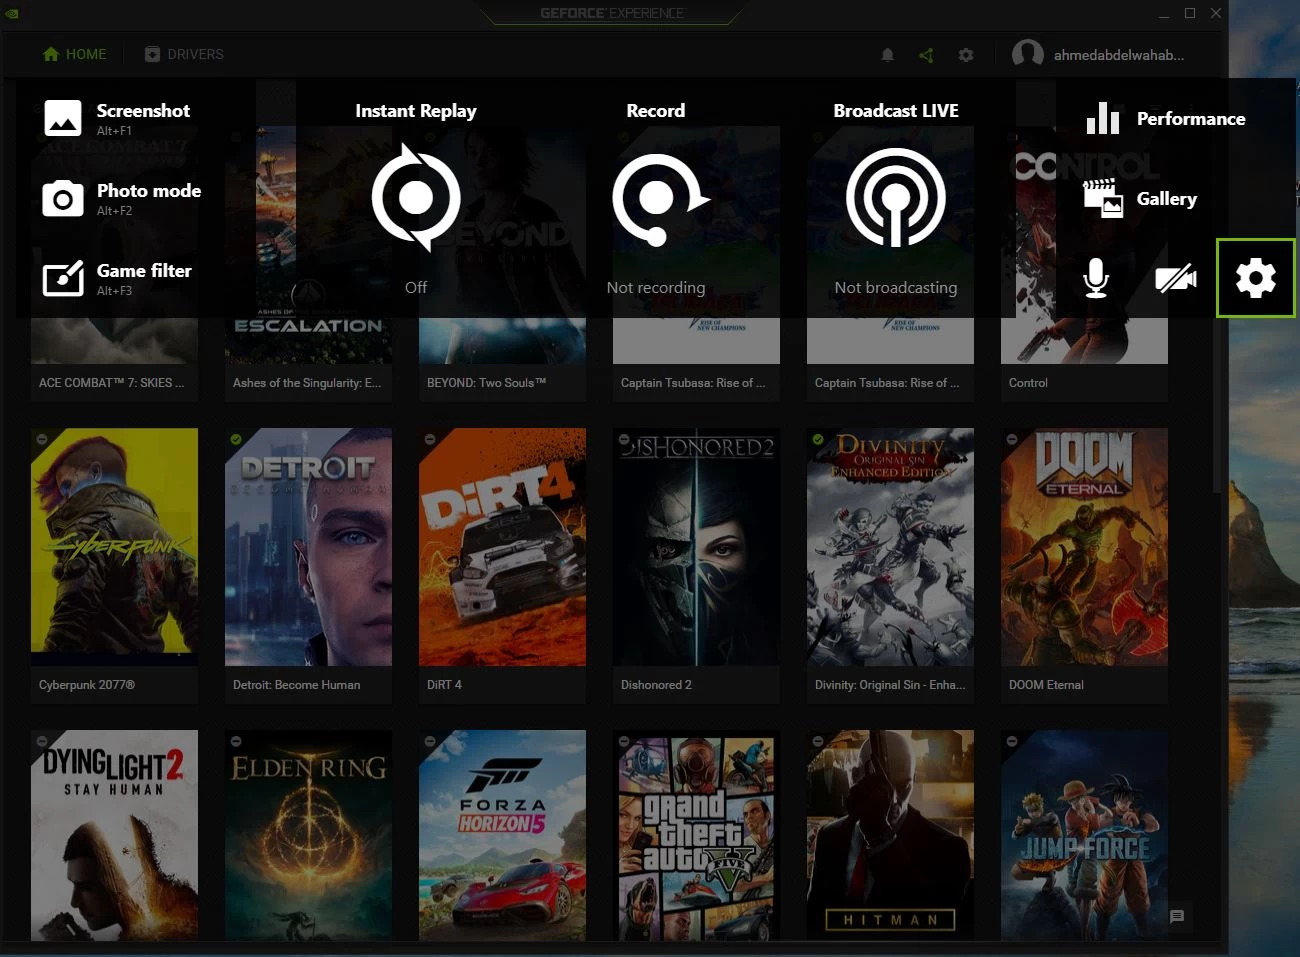This screenshot has width=1300, height=957.
Task: Open the feedback chat icon
Action: point(1177,916)
